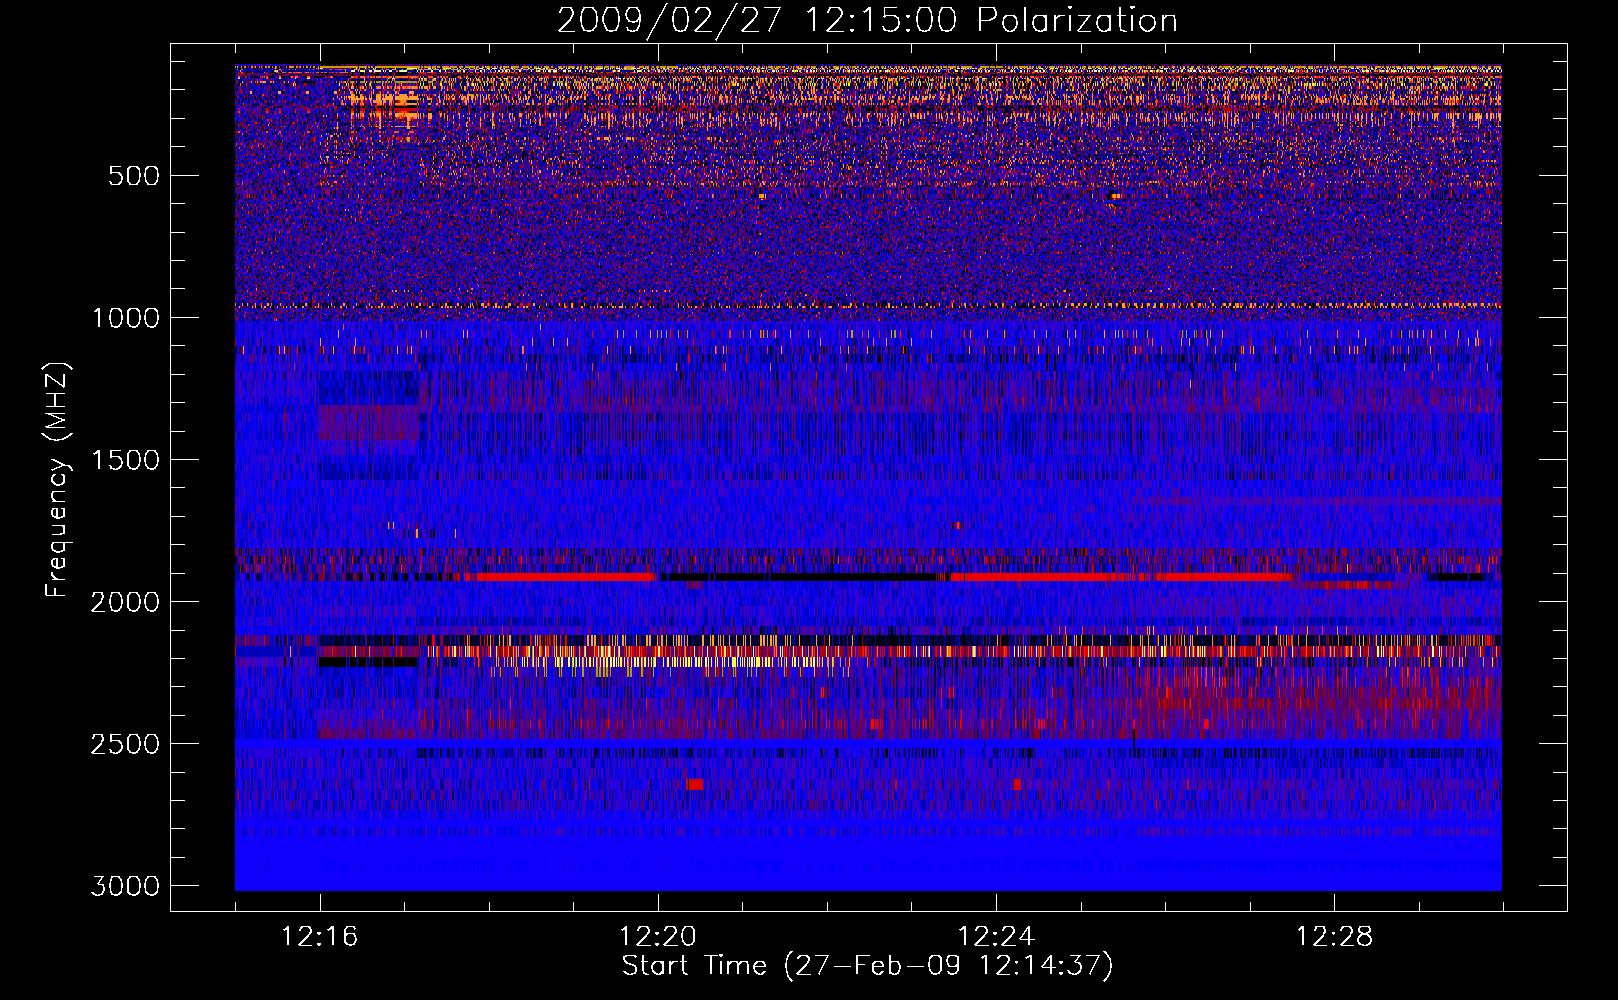Viewport: 1618px width, 1000px height.
Task: Click the 12:24 time tick label
Action: tap(996, 937)
